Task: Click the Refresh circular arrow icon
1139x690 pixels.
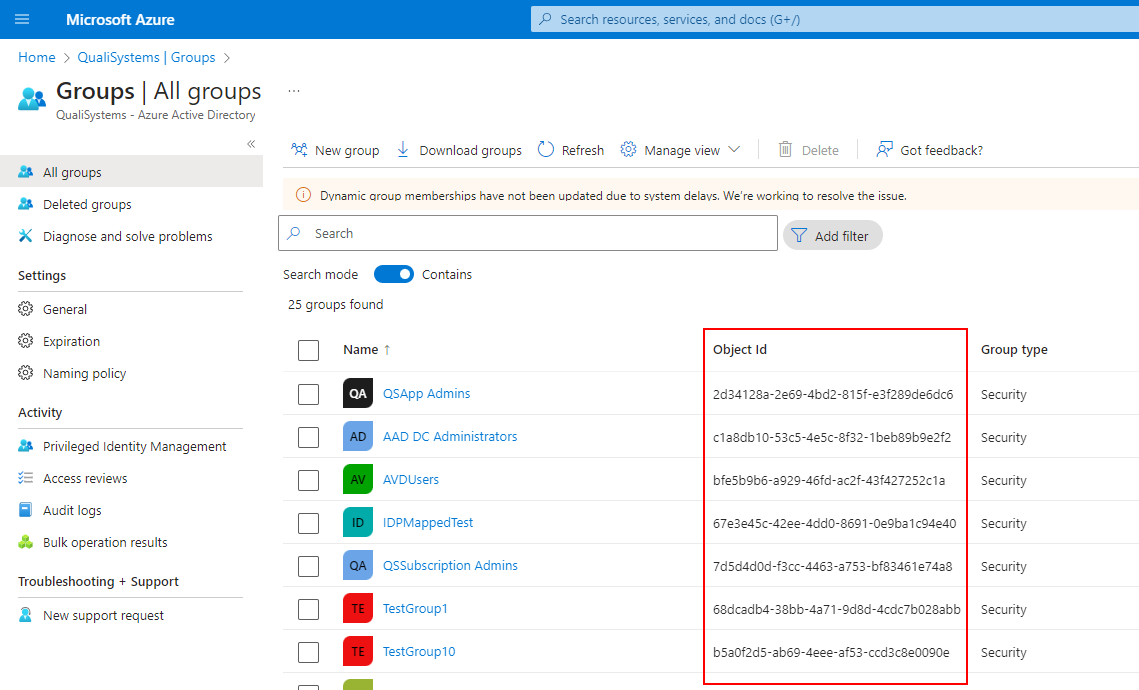Action: (546, 150)
